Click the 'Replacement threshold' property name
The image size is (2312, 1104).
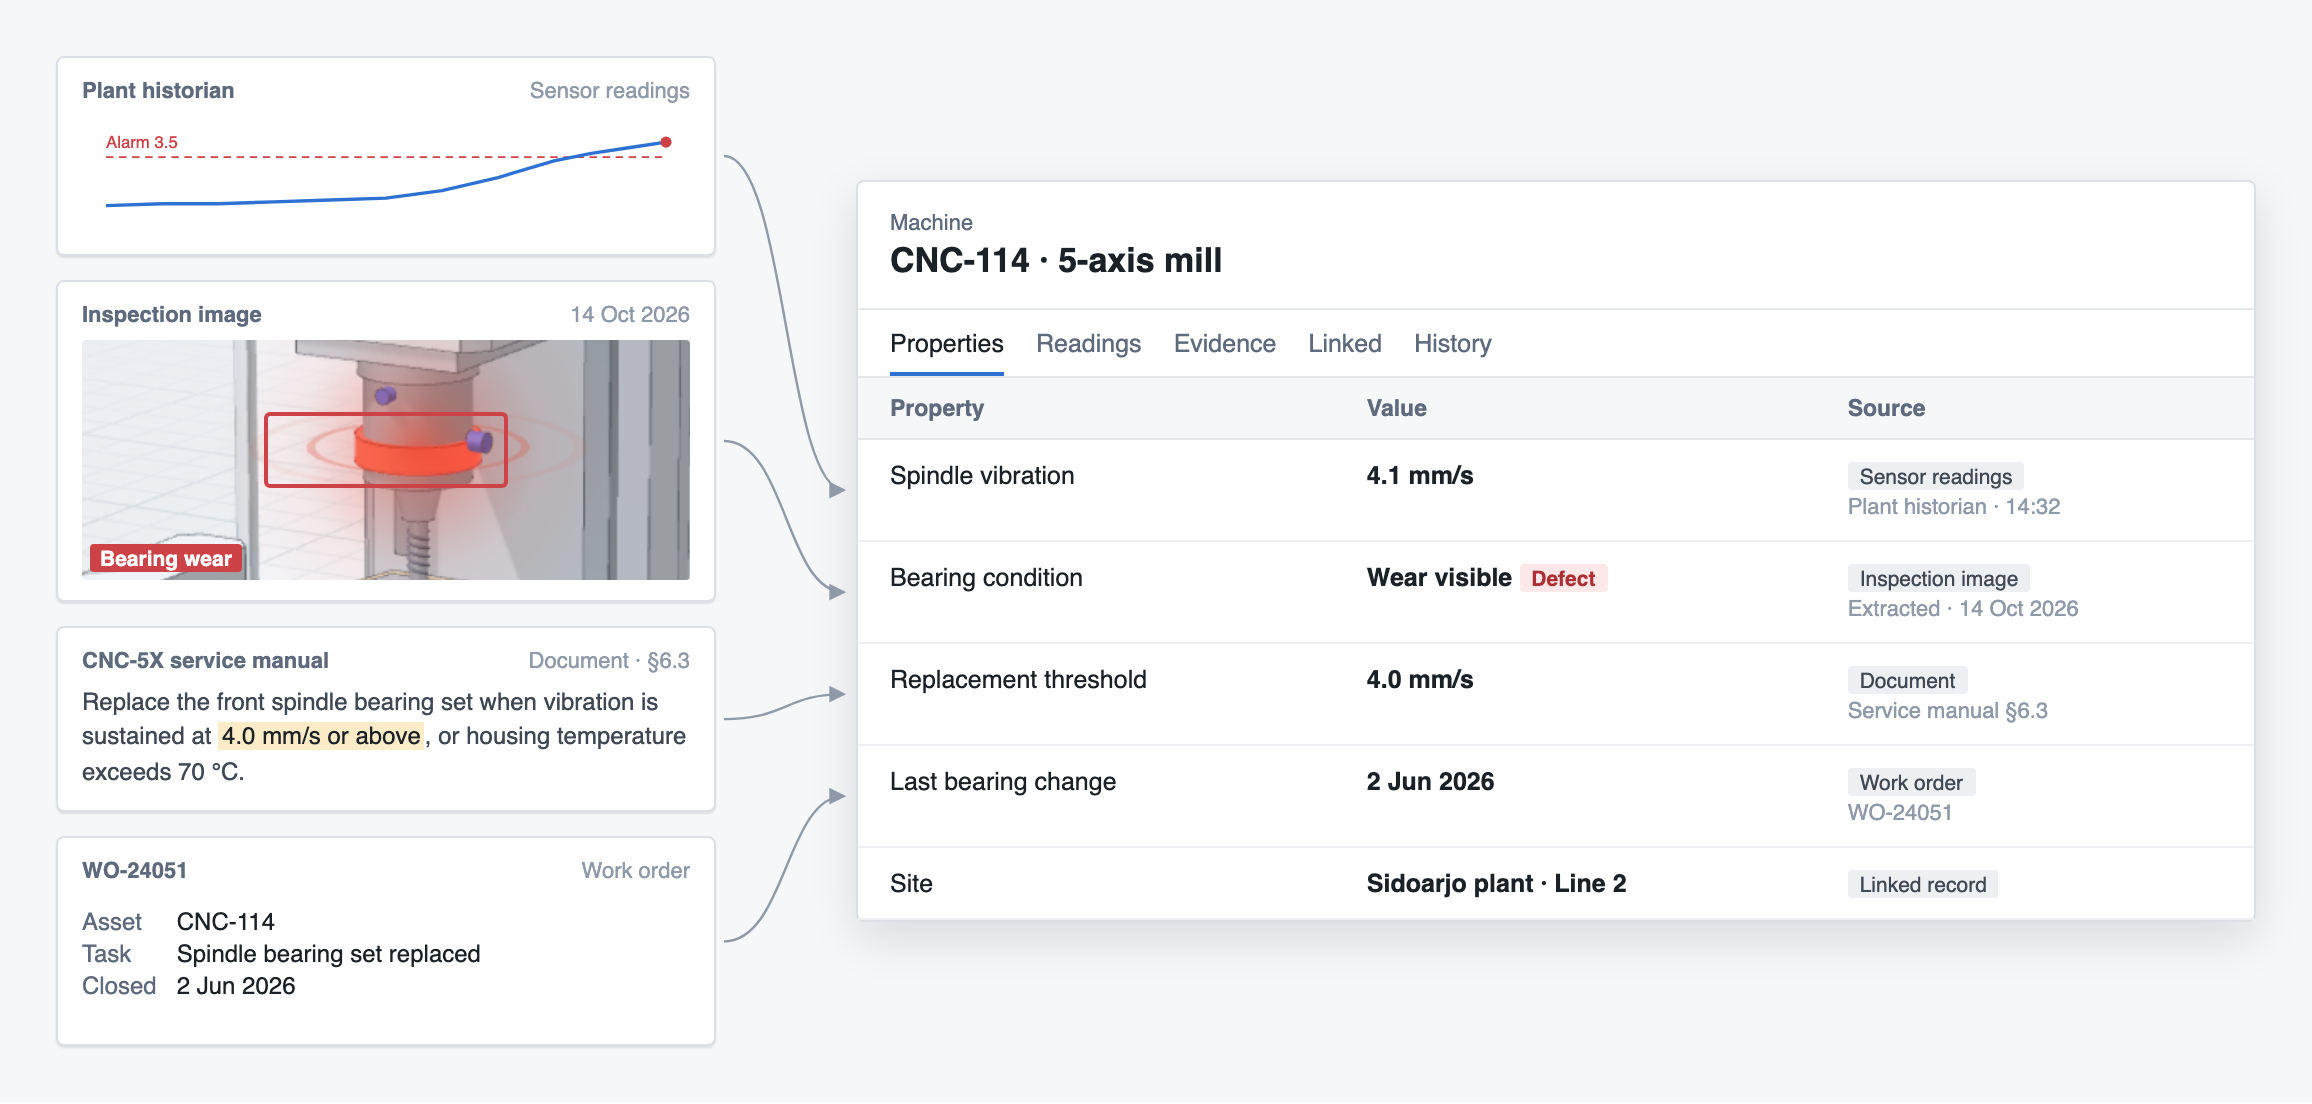tap(1018, 680)
